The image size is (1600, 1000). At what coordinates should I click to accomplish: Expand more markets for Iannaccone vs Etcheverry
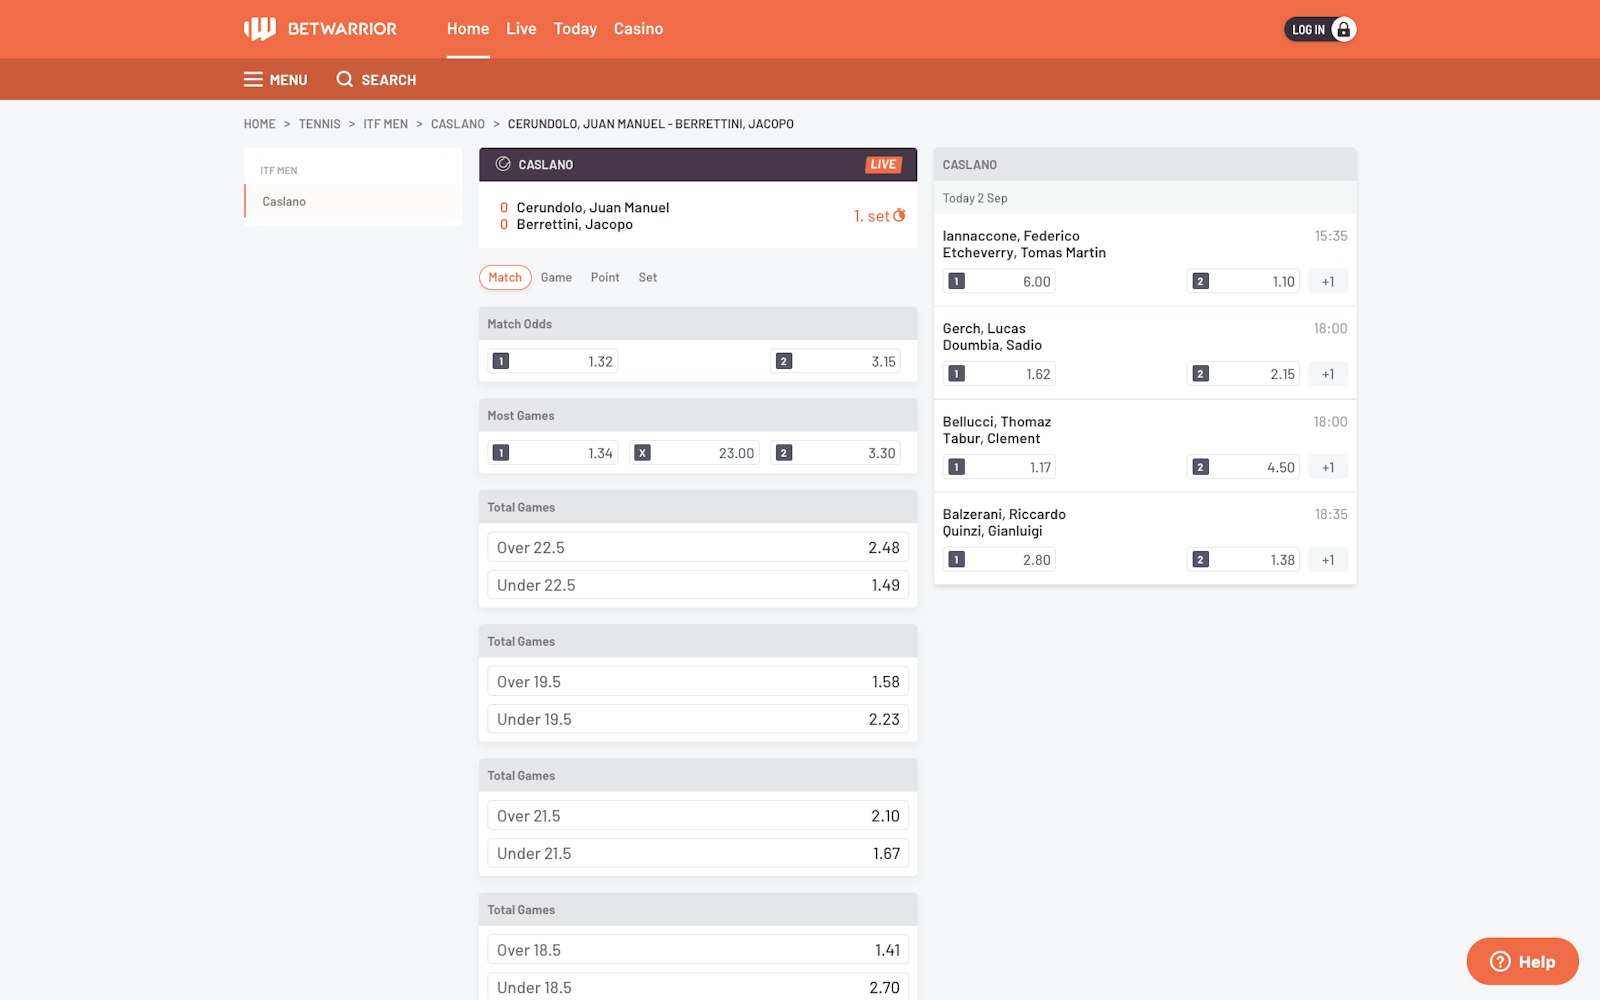tap(1327, 282)
